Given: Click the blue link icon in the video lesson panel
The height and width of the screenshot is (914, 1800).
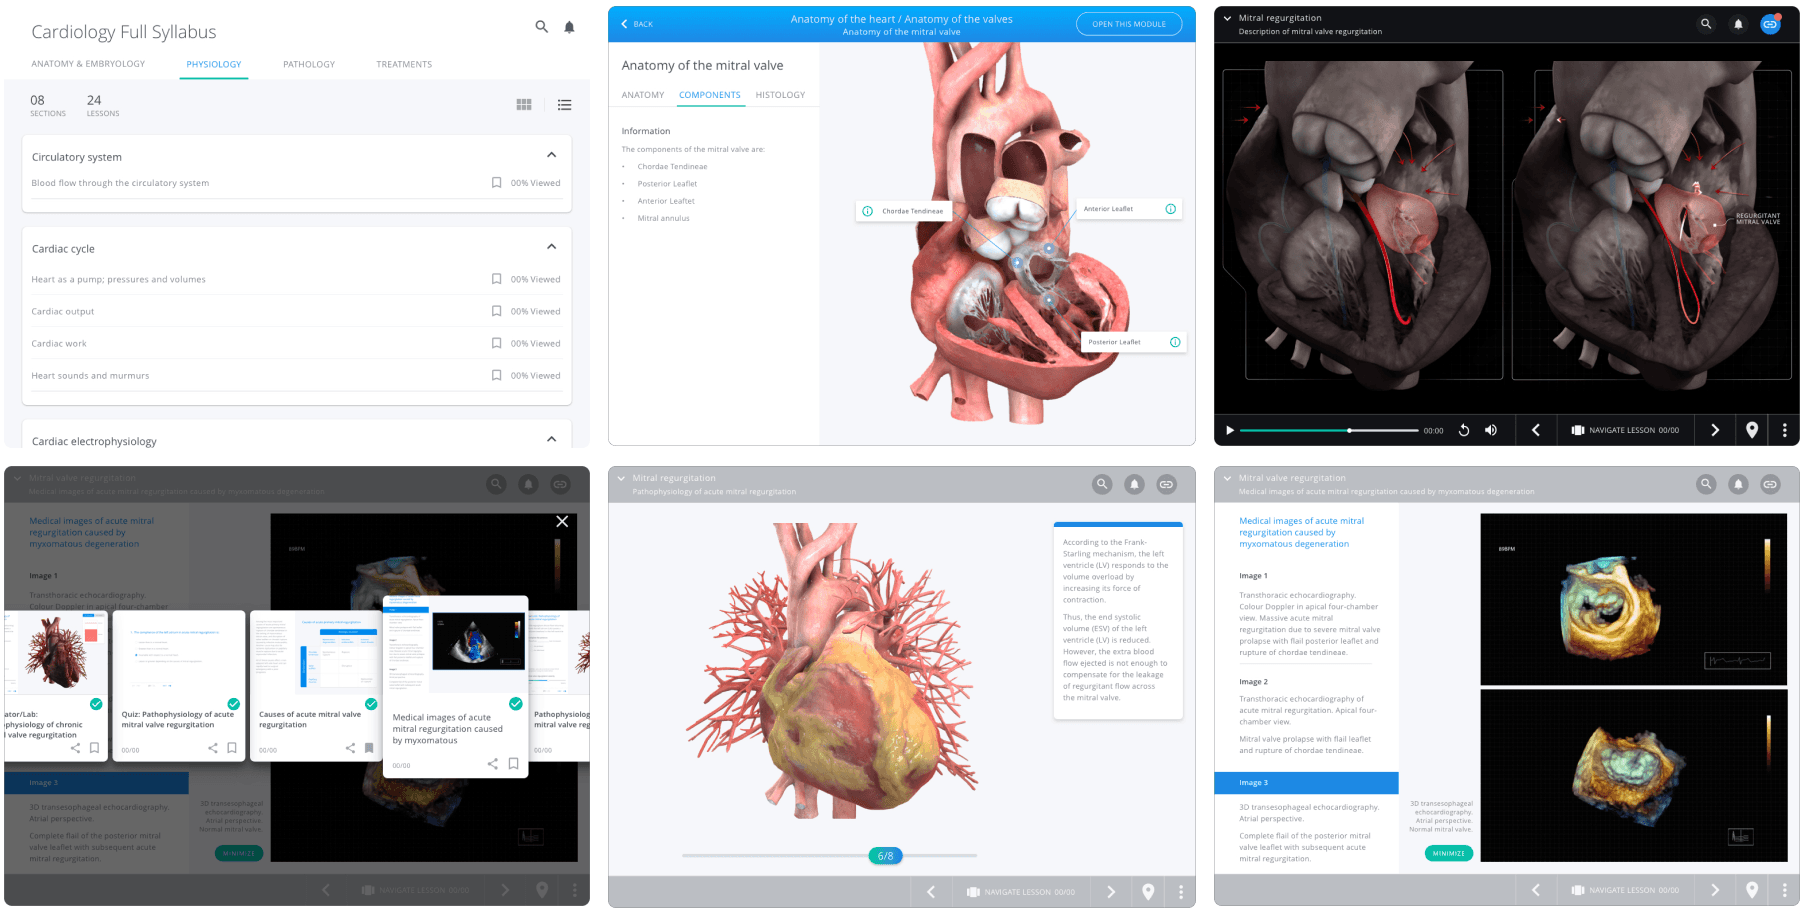Looking at the screenshot, I should [1770, 24].
